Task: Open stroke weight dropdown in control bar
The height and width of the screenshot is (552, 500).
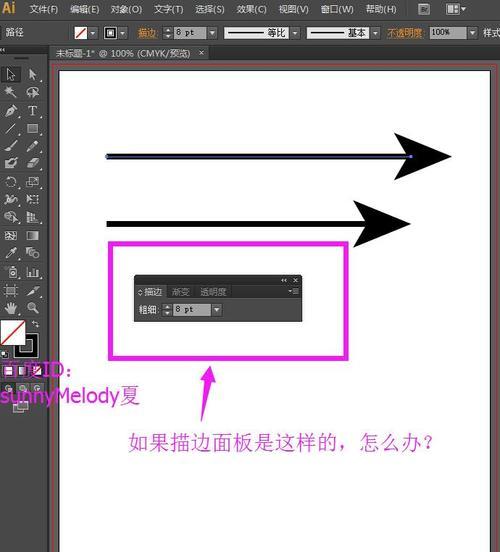Action: coord(212,33)
